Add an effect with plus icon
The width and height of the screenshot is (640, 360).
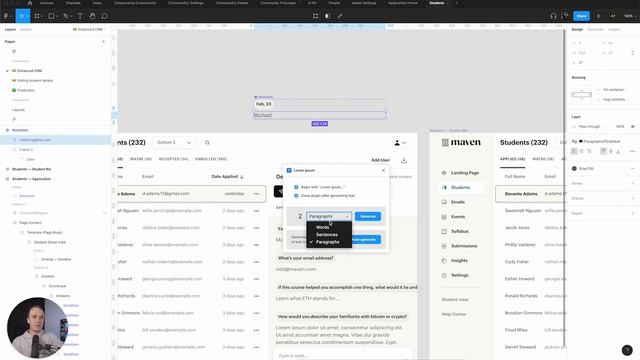point(633,198)
